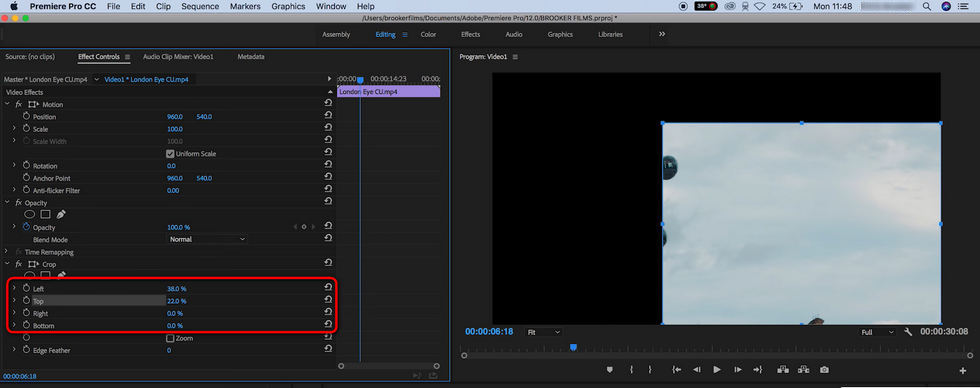Click the Lift button
The height and width of the screenshot is (388, 980).
782,370
